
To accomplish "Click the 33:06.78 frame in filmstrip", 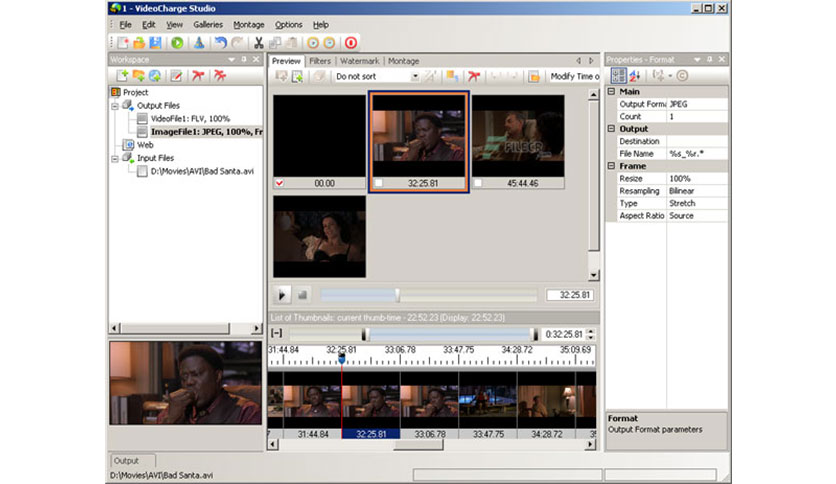I will (429, 401).
